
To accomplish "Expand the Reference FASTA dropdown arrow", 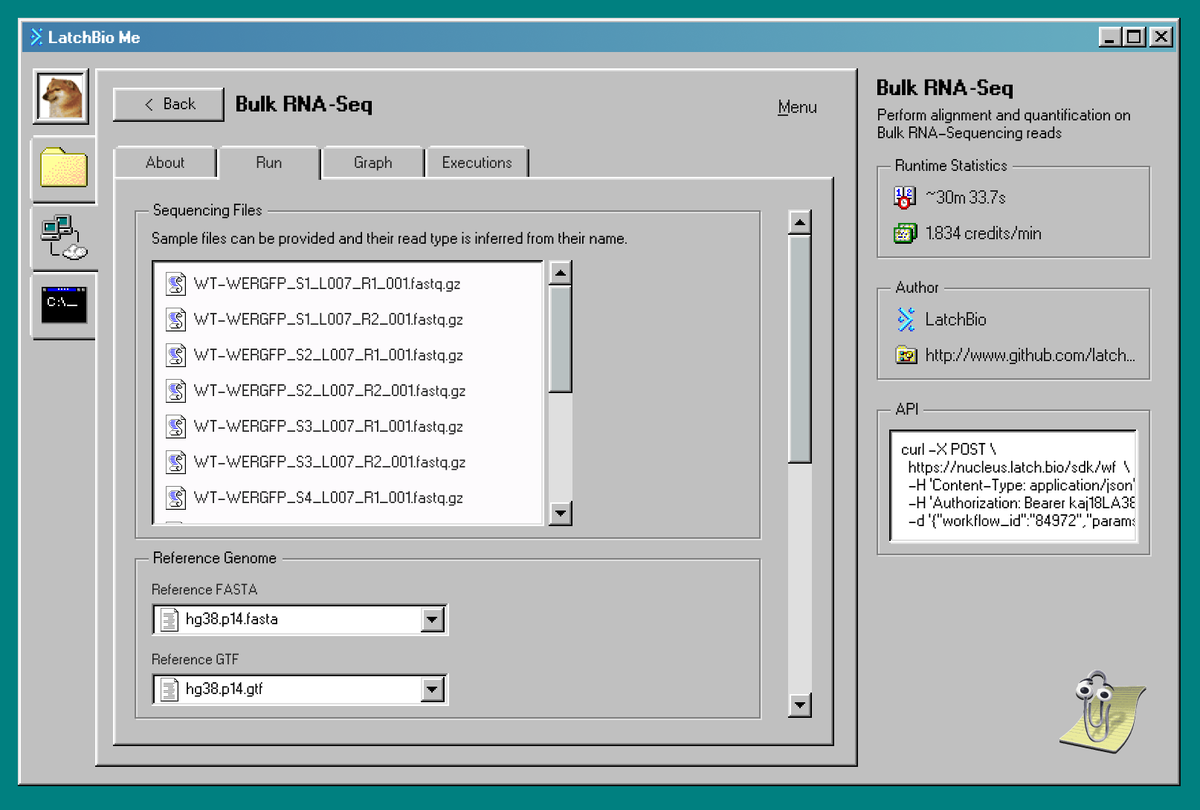I will click(432, 620).
